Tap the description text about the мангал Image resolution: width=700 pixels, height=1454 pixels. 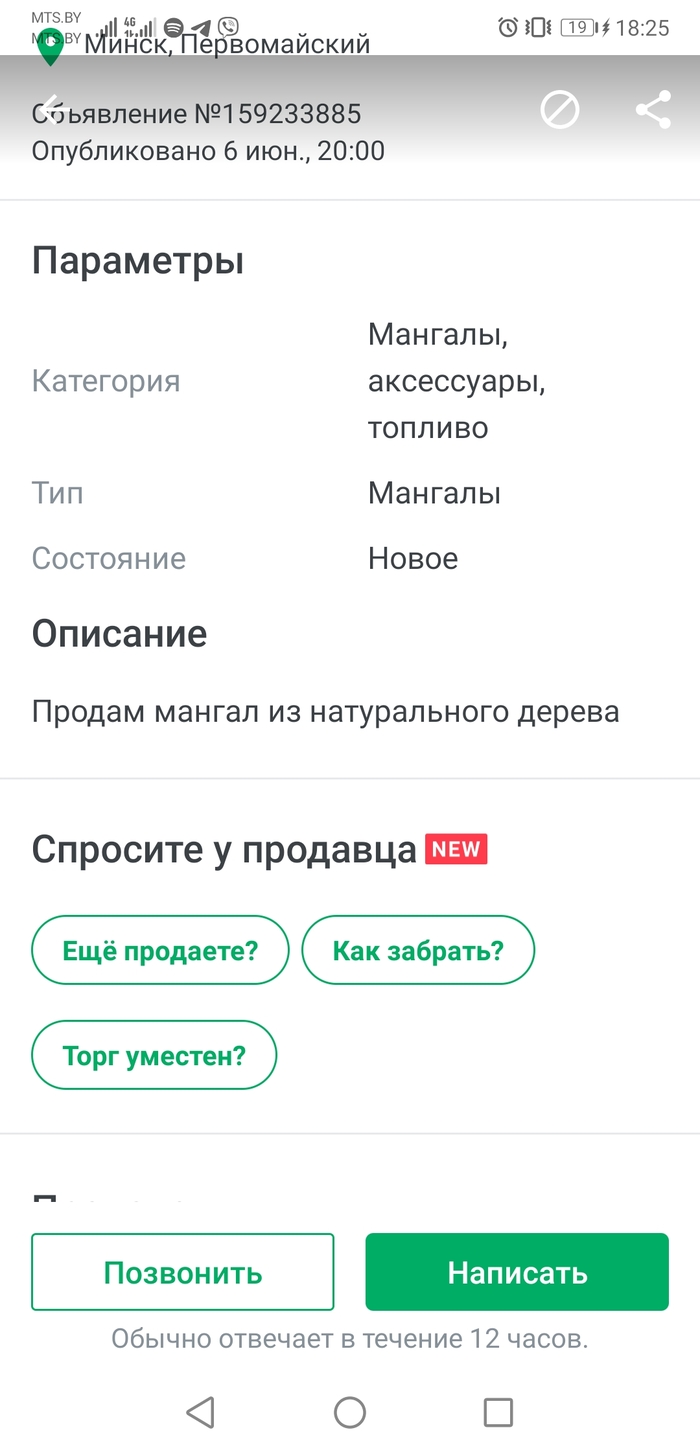click(325, 712)
